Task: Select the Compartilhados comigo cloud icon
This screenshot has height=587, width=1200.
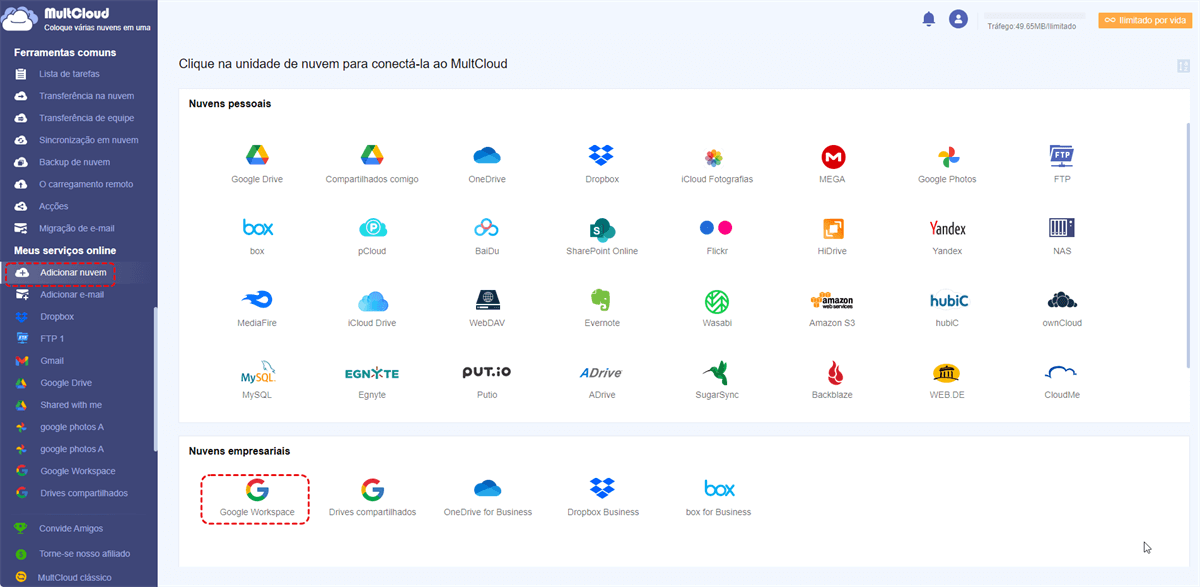Action: [372, 156]
